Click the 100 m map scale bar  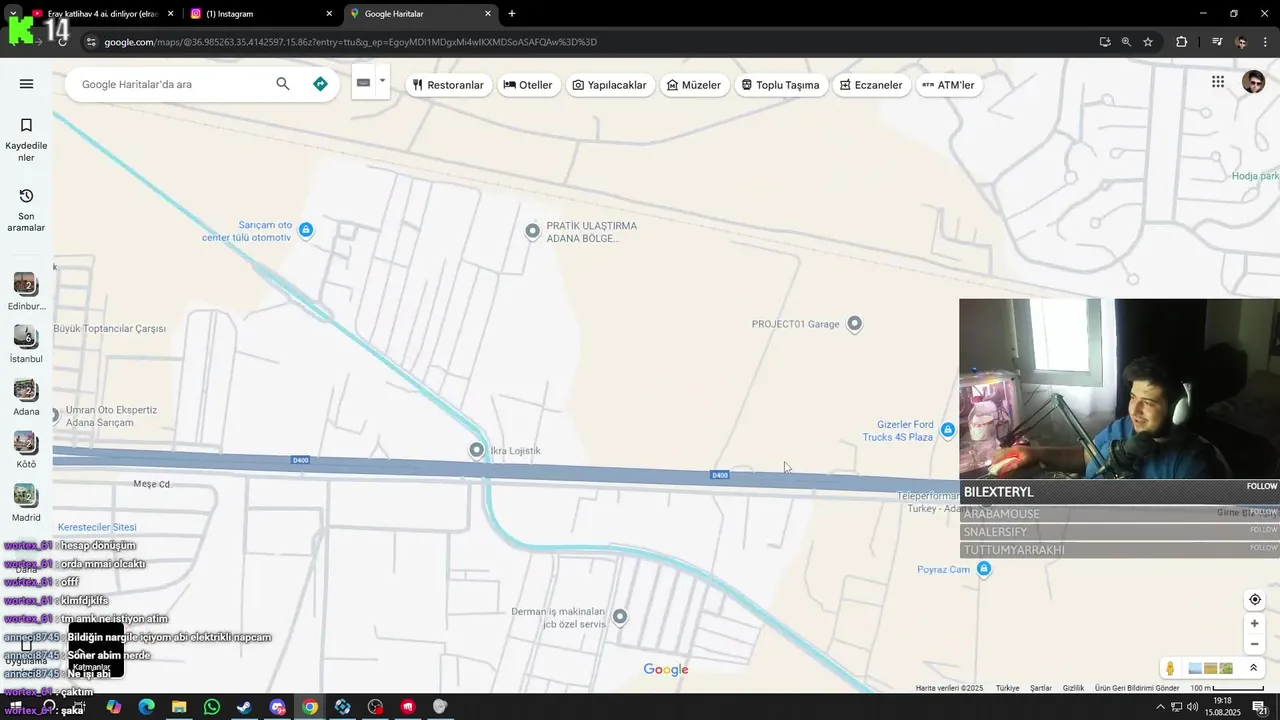pyautogui.click(x=1229, y=688)
